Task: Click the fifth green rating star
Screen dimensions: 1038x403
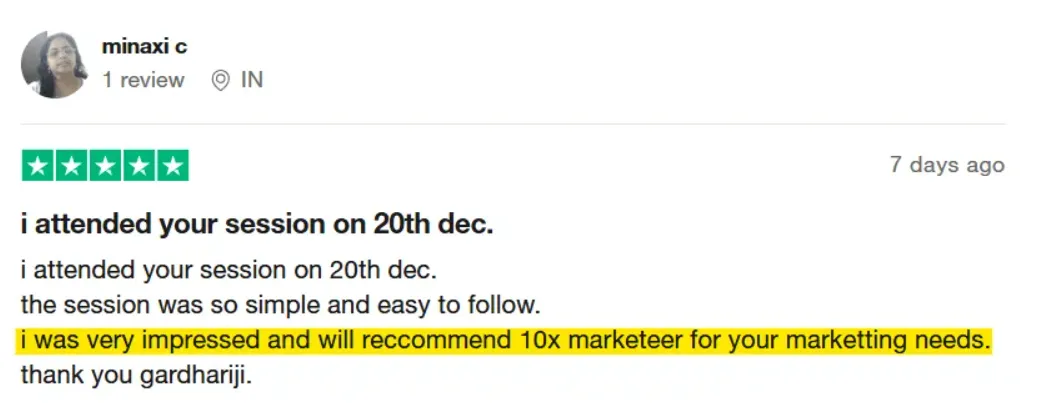Action: [172, 166]
